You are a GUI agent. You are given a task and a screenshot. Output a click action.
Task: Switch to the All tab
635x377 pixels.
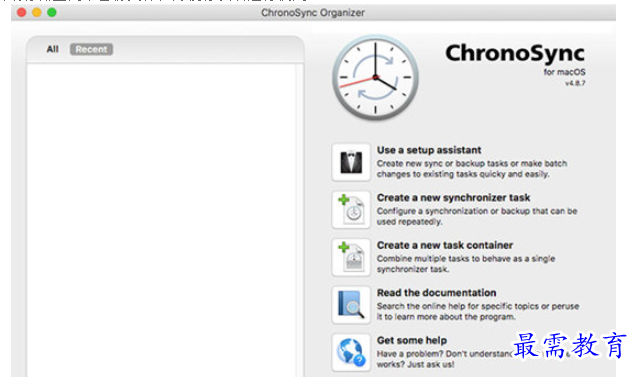pos(52,49)
